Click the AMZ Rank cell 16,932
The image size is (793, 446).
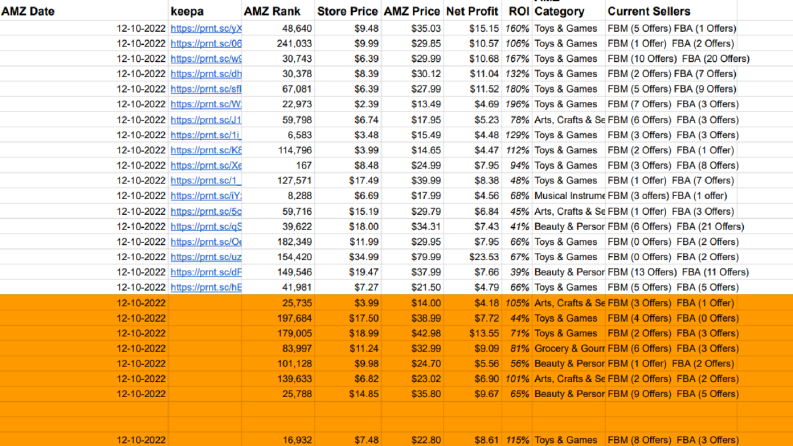(x=278, y=440)
